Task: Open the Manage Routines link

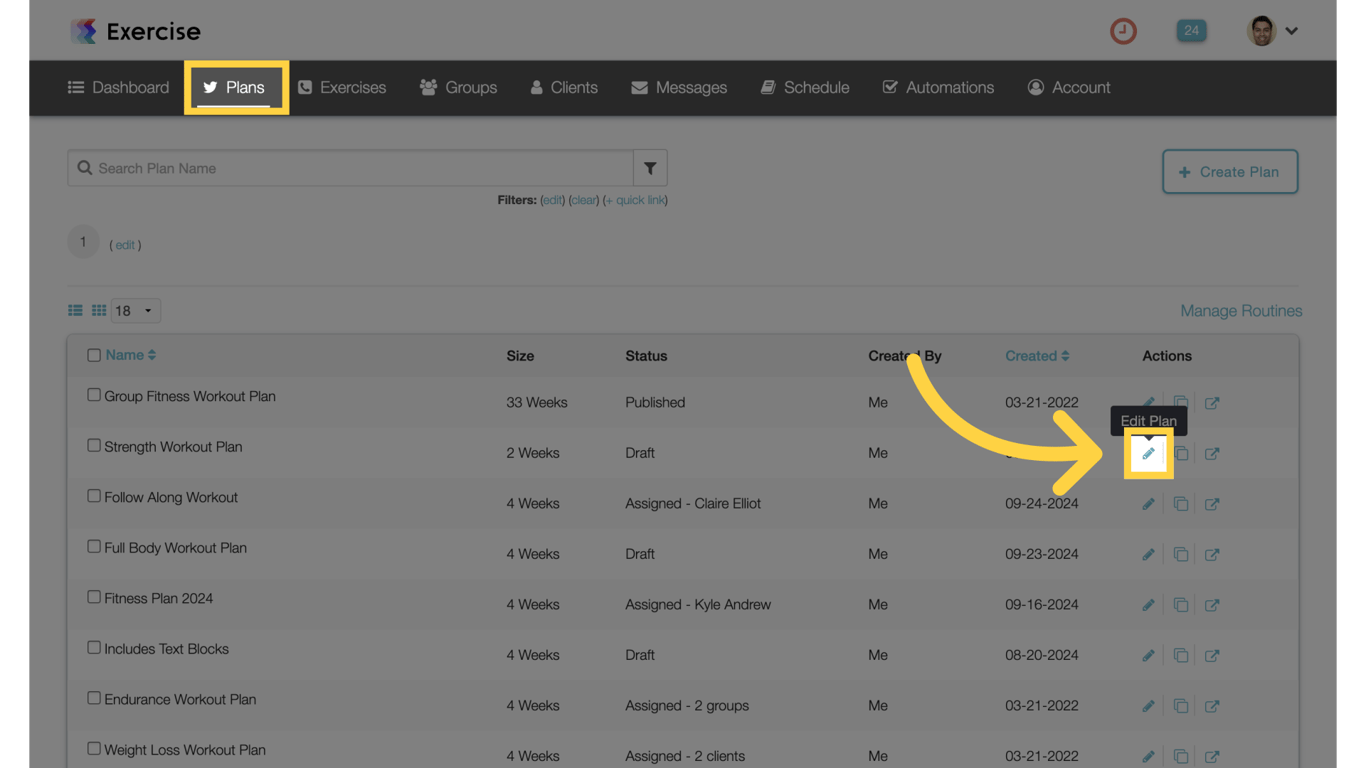Action: click(1240, 311)
